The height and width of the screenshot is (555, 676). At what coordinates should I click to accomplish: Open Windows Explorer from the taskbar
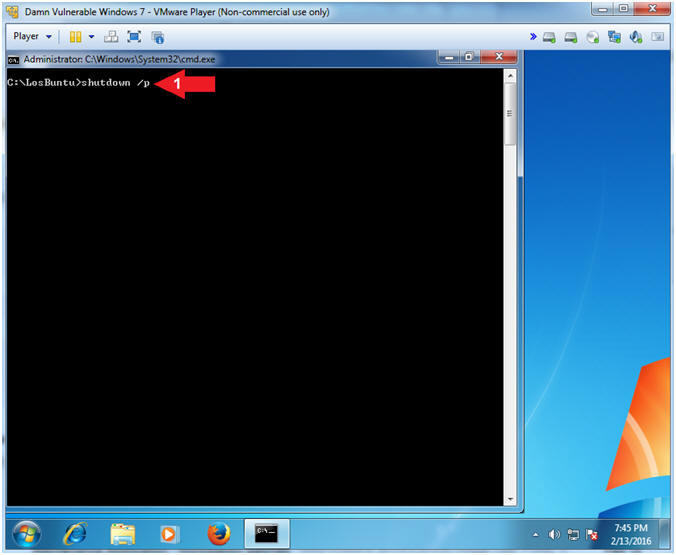coord(123,535)
